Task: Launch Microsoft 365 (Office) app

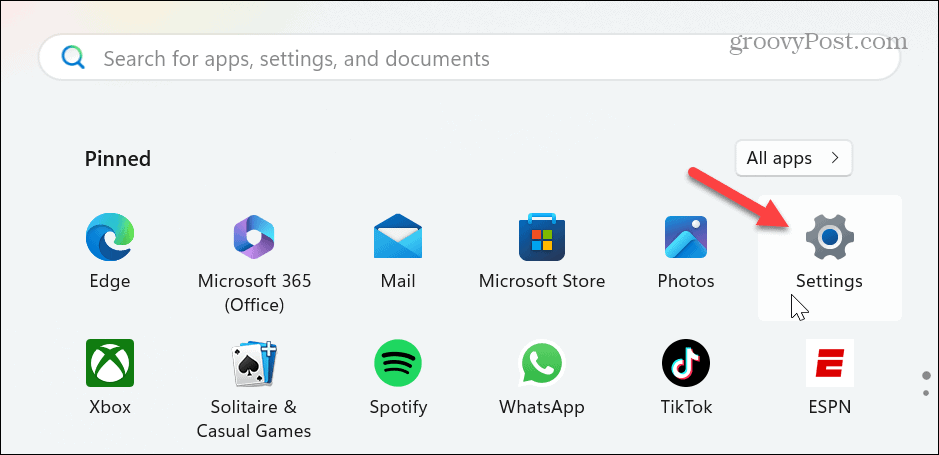Action: [x=254, y=237]
